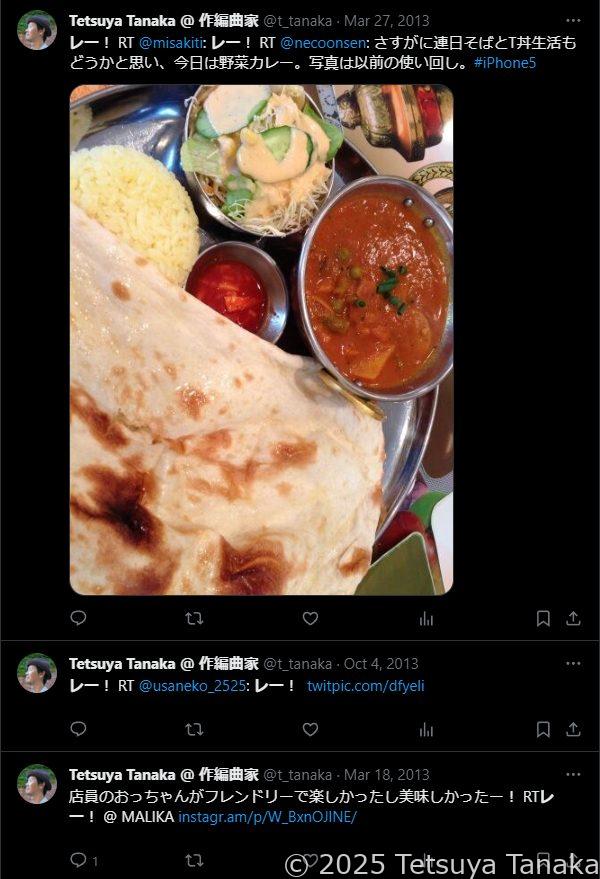Image resolution: width=600 pixels, height=879 pixels.
Task: Bookmark the Oct 4, 2013 tweet
Action: click(x=543, y=729)
